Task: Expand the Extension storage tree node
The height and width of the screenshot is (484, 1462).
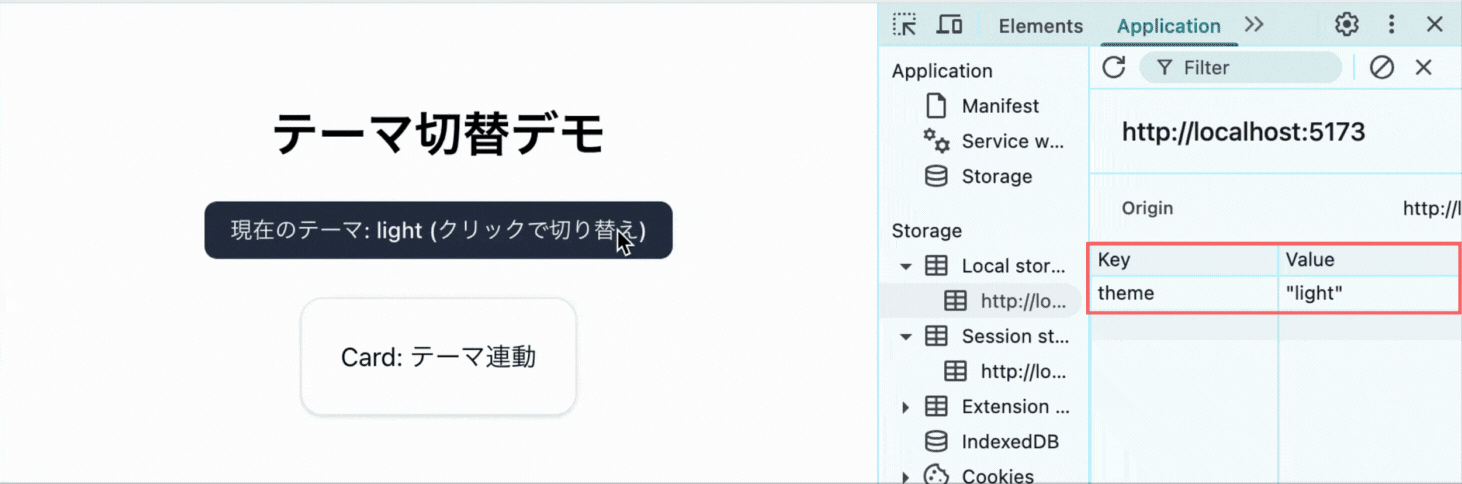Action: pyautogui.click(x=906, y=407)
